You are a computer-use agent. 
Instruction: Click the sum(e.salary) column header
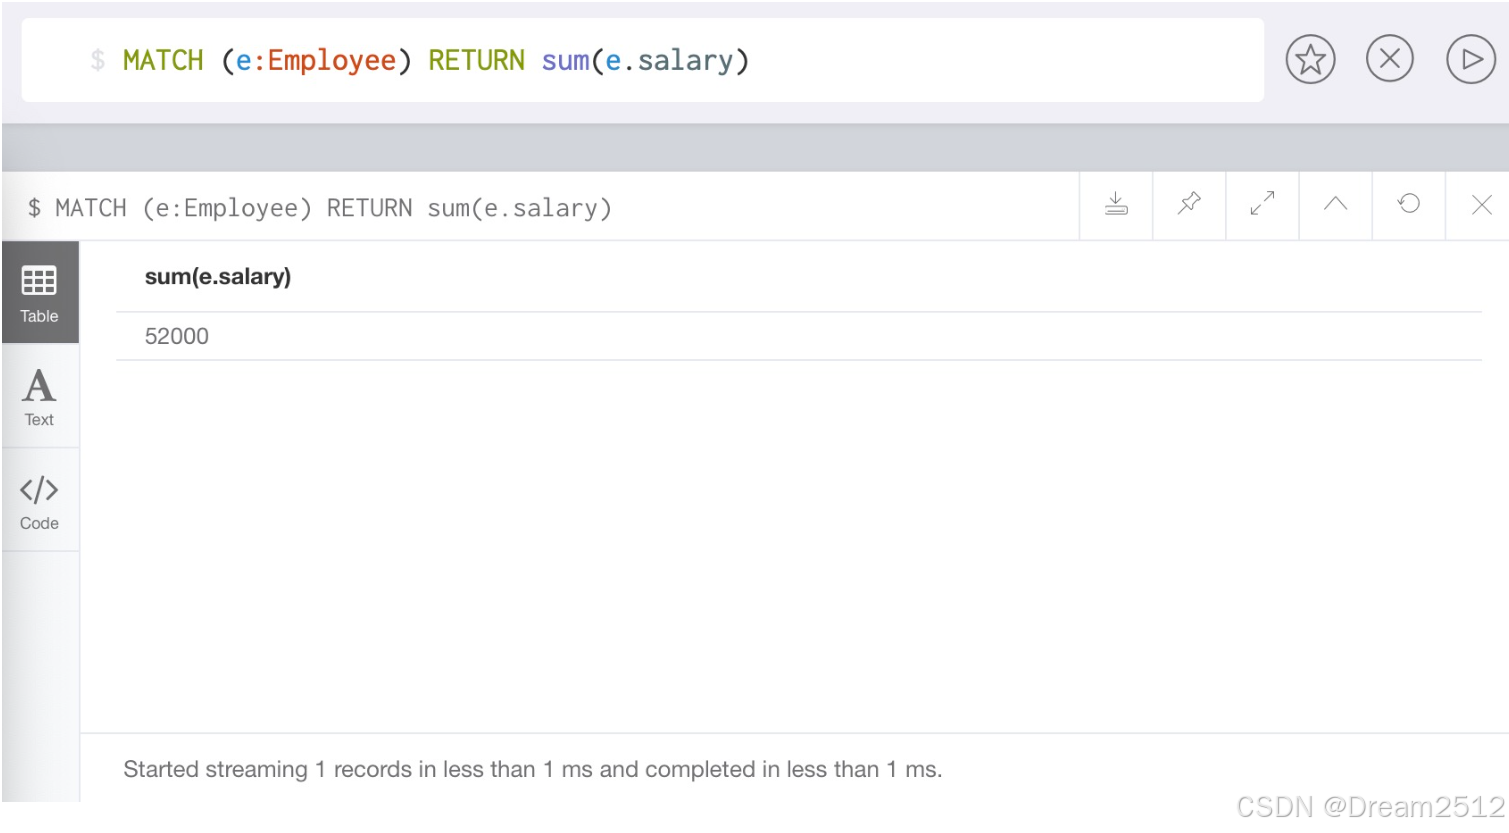click(x=218, y=277)
